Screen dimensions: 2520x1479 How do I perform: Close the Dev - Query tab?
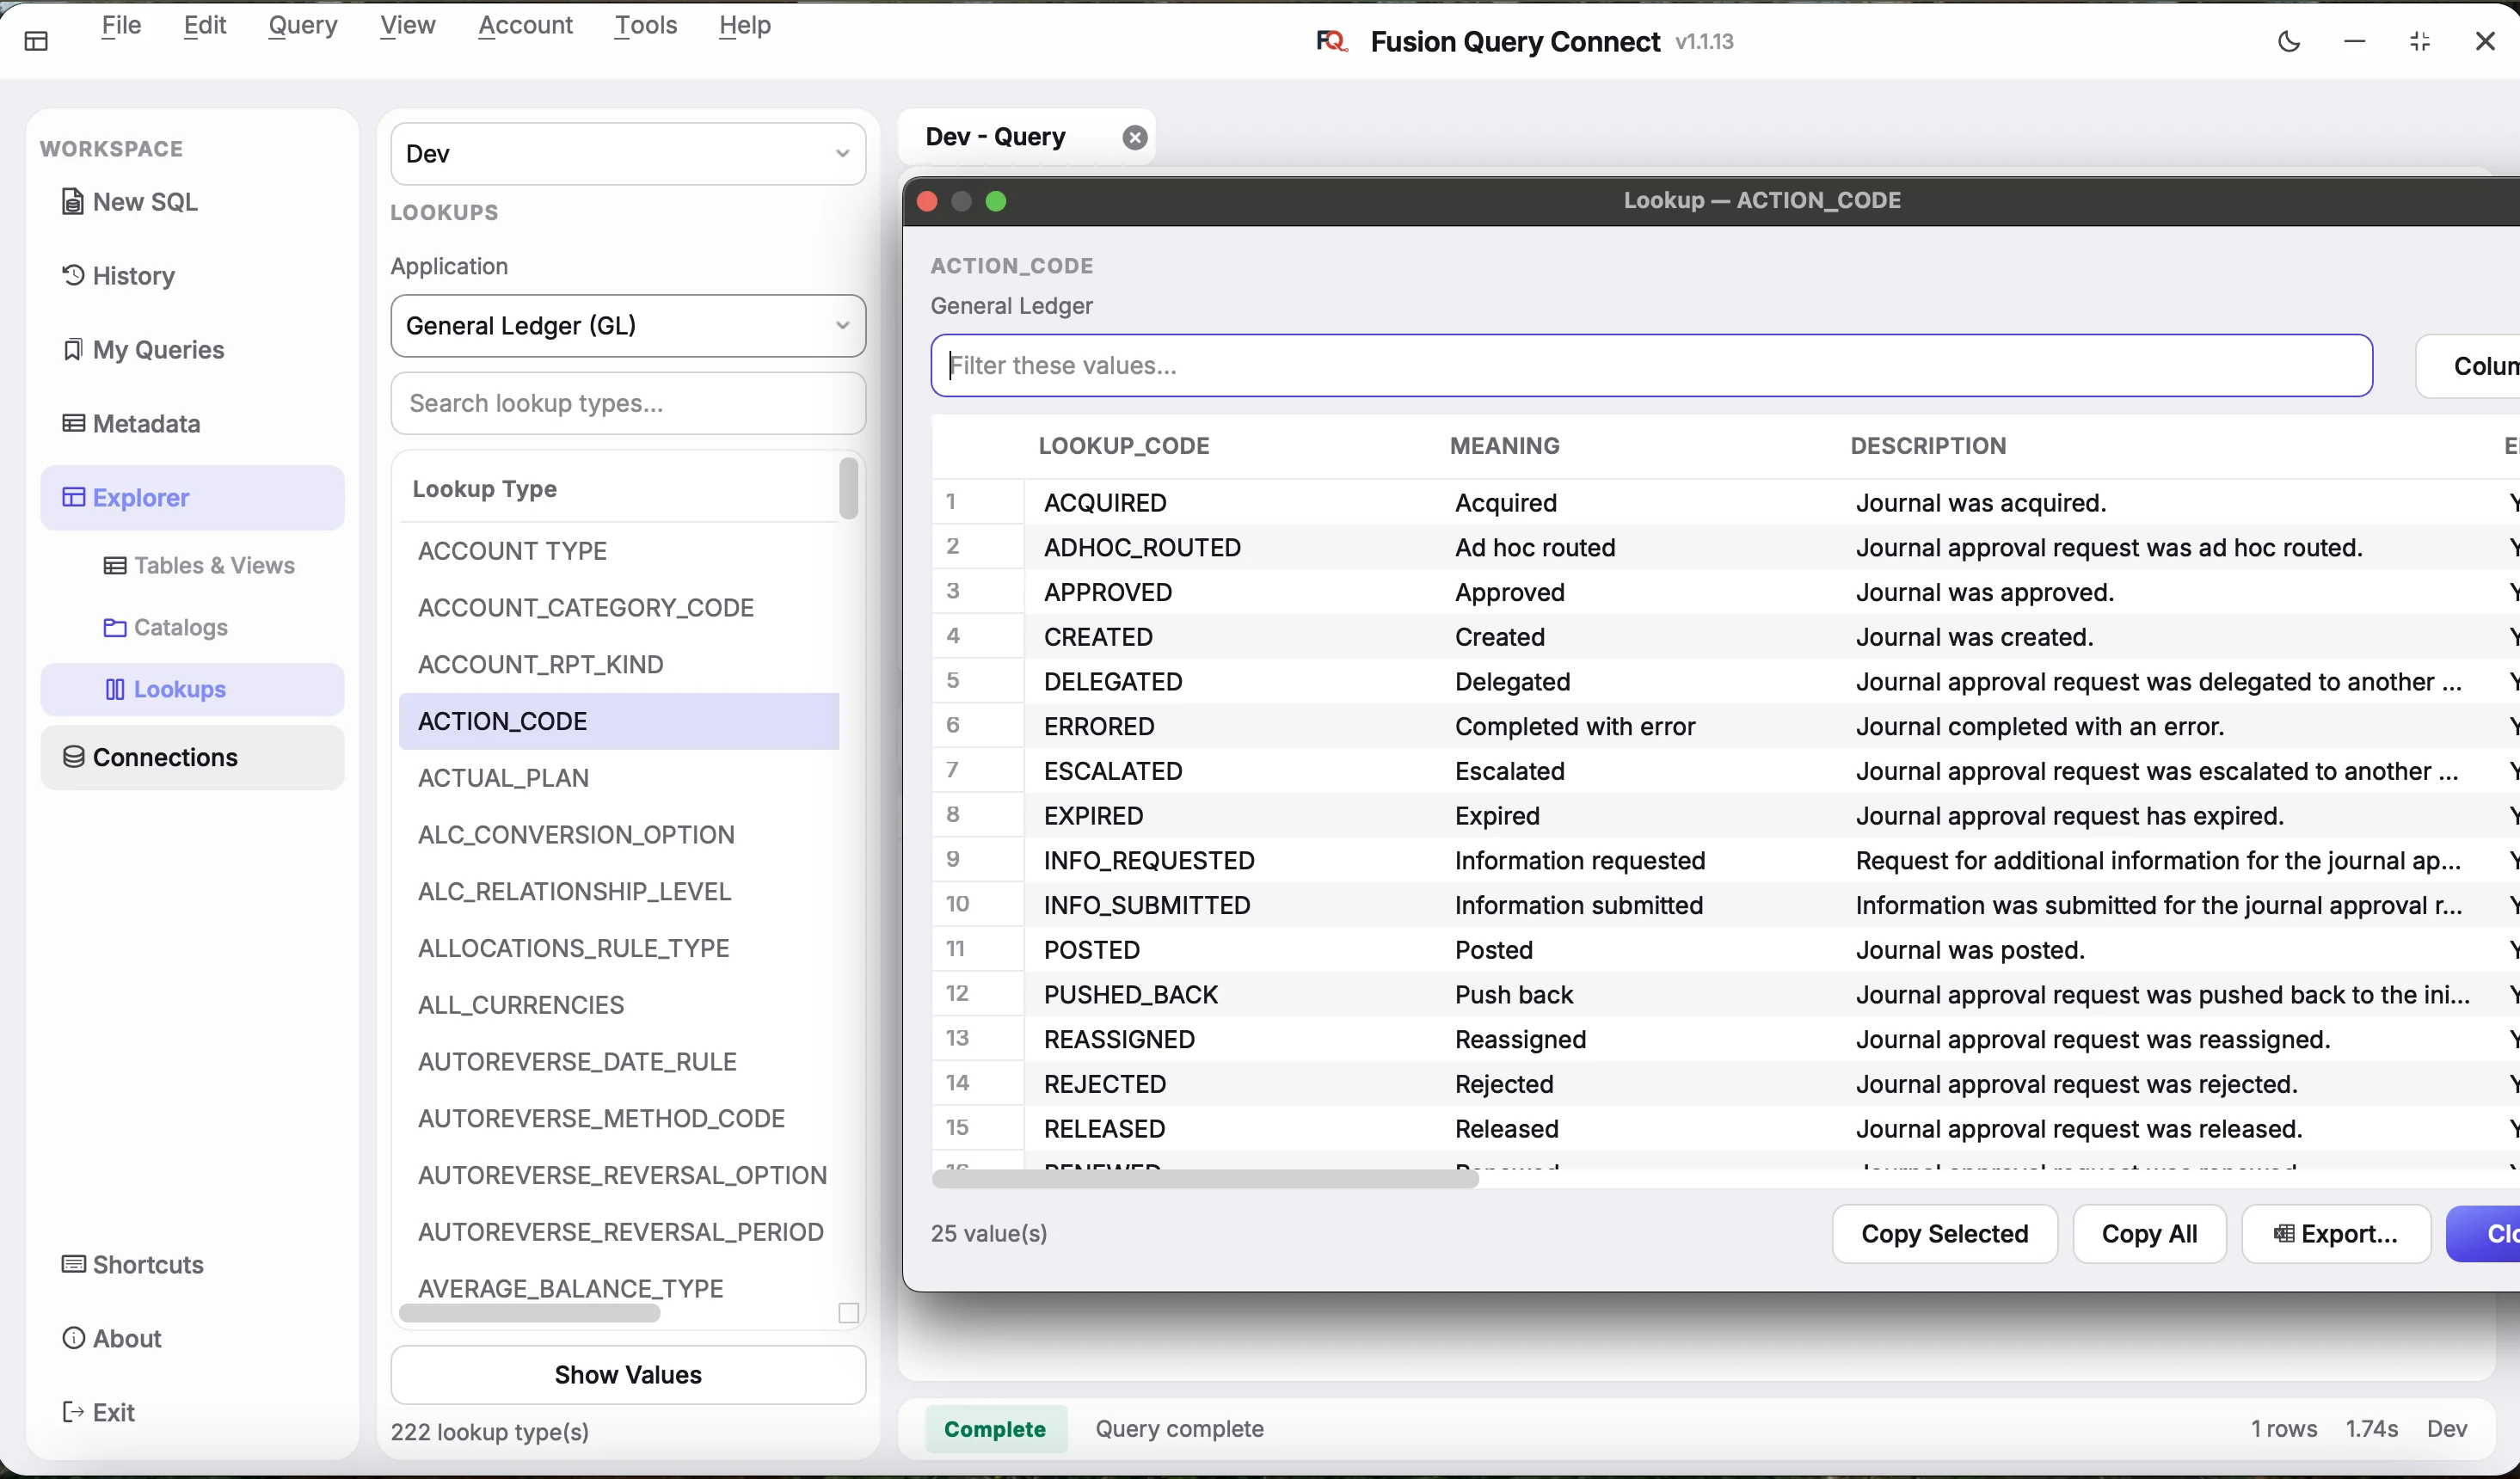pyautogui.click(x=1134, y=137)
